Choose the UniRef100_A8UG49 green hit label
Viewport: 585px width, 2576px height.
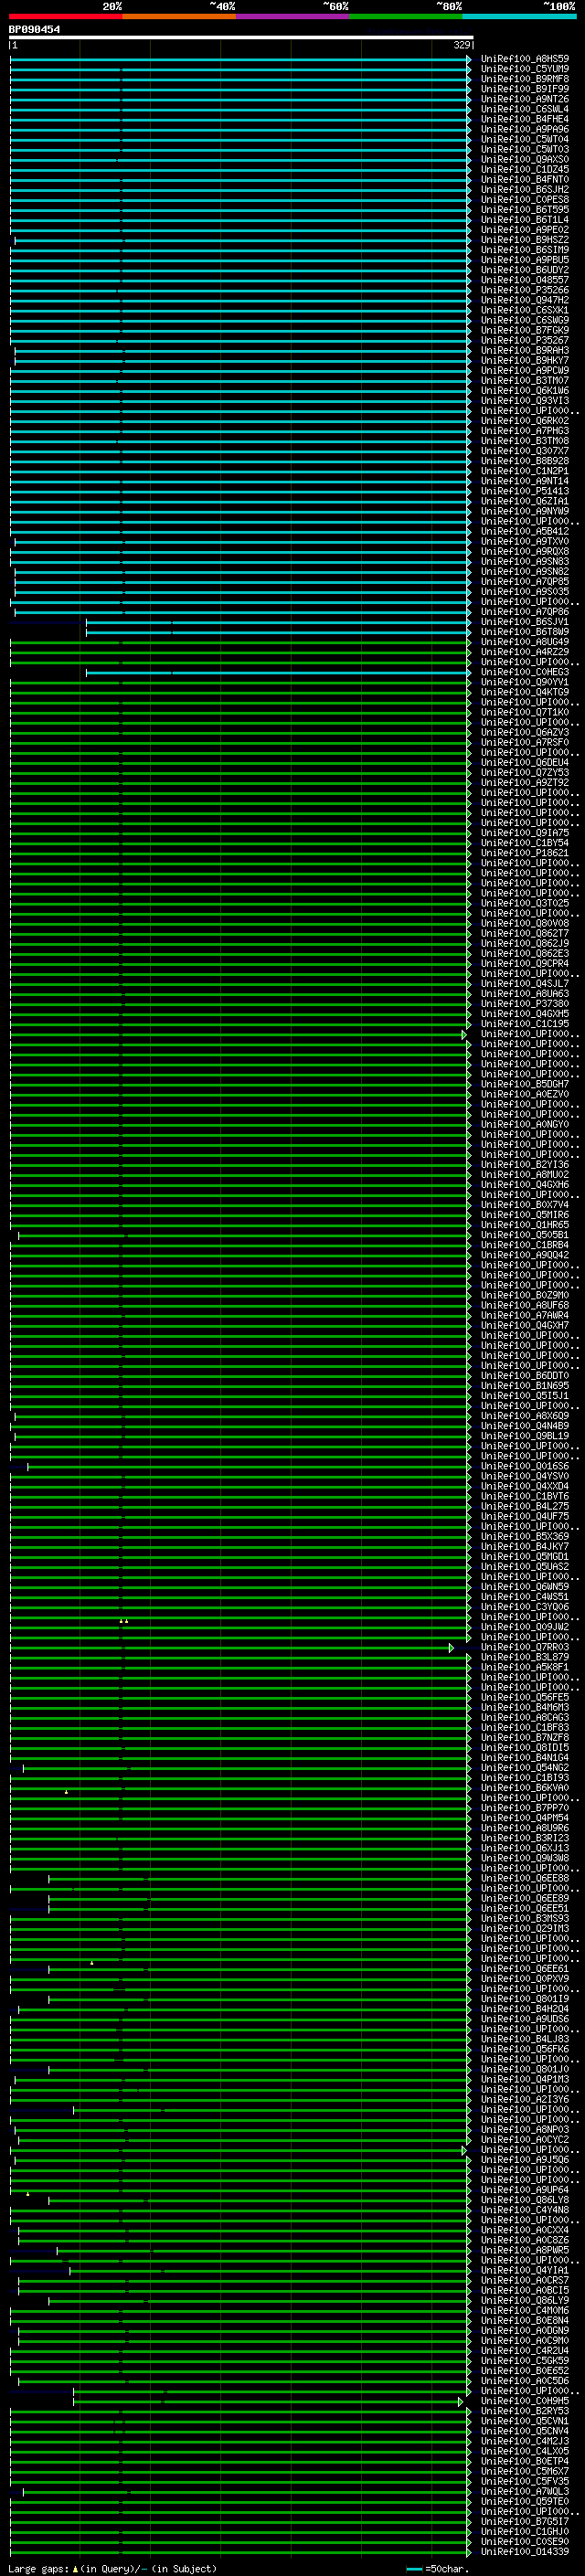(x=525, y=642)
